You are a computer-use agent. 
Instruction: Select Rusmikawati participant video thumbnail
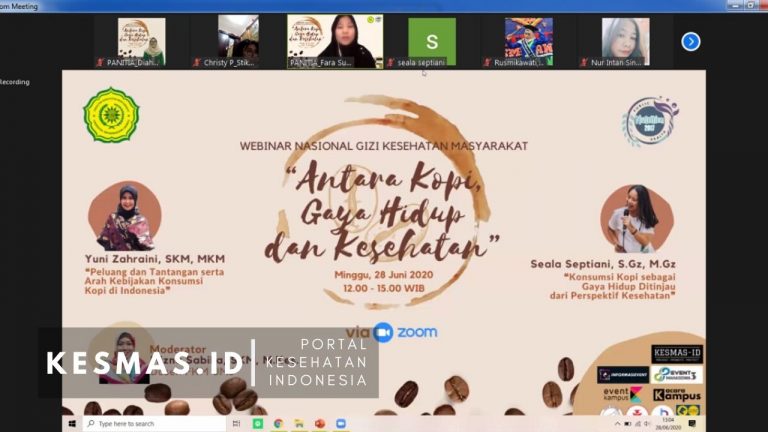coord(529,42)
